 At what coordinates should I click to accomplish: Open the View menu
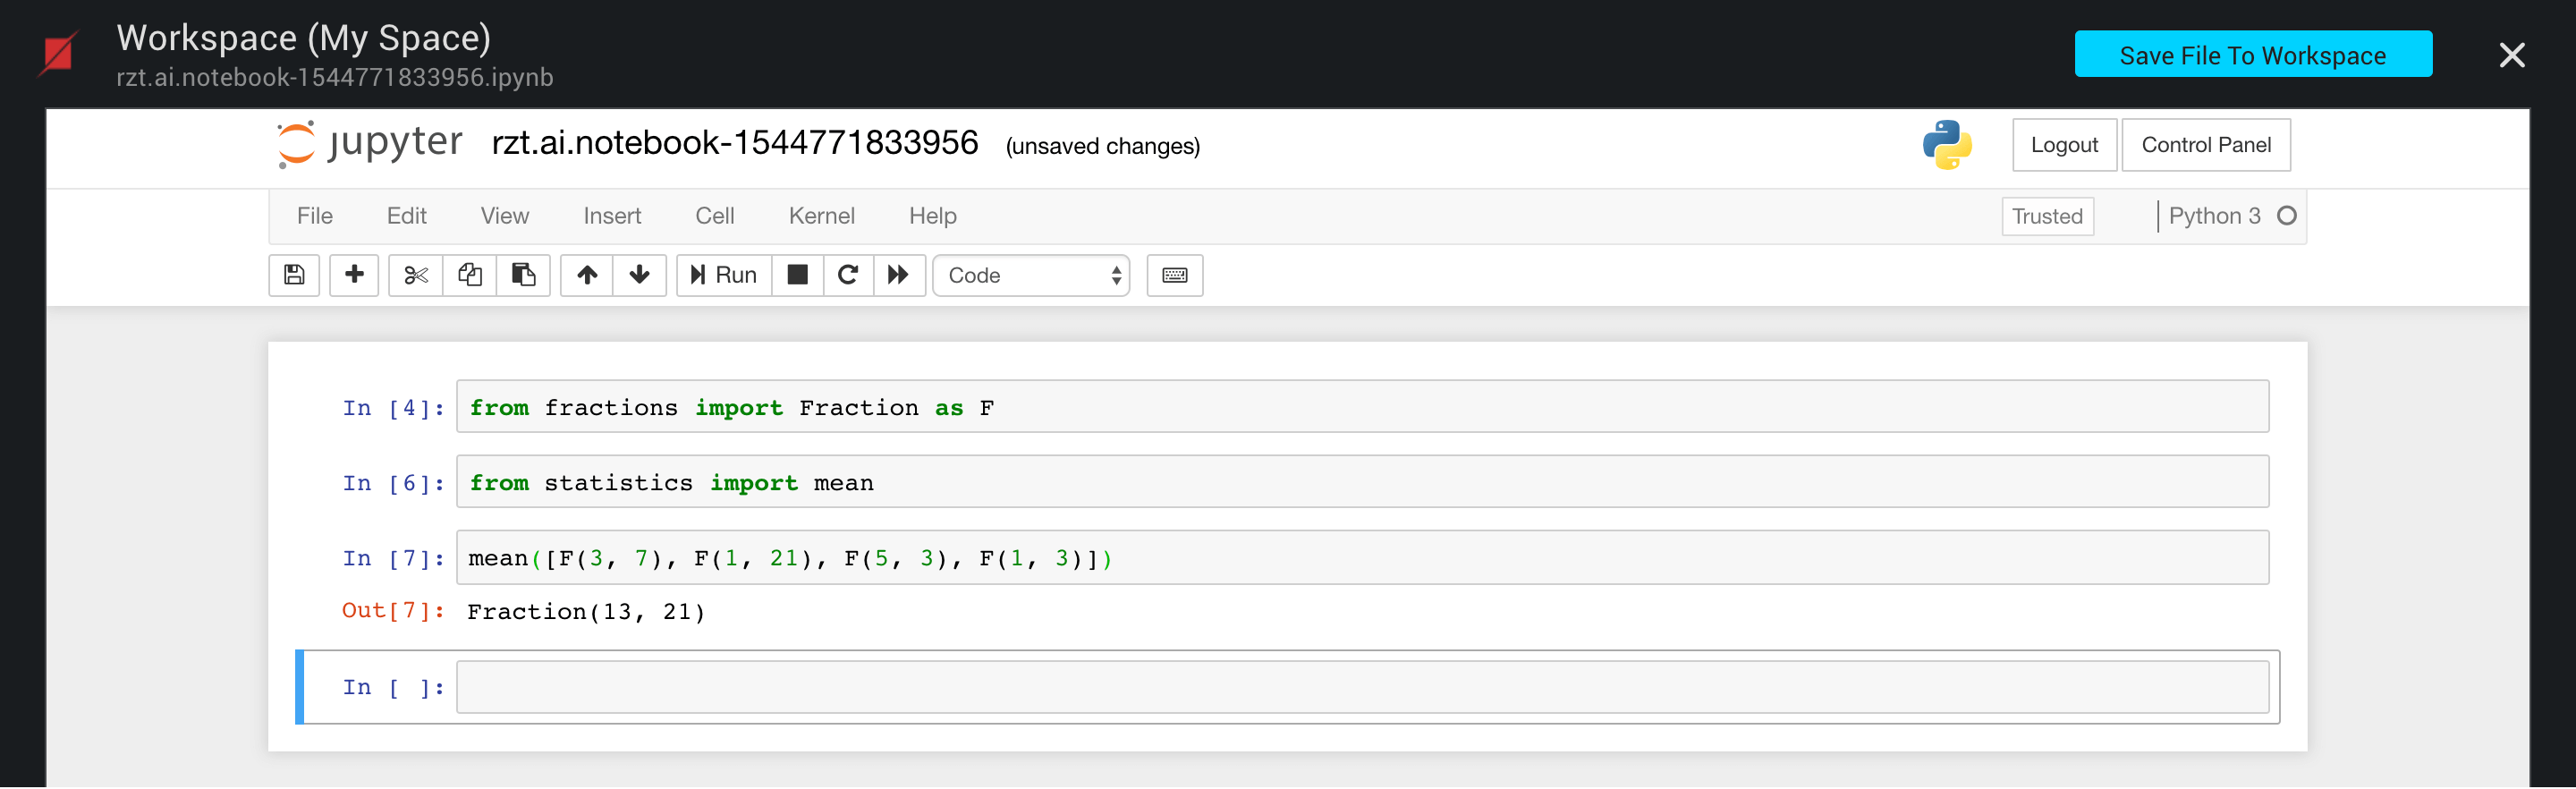click(x=504, y=216)
